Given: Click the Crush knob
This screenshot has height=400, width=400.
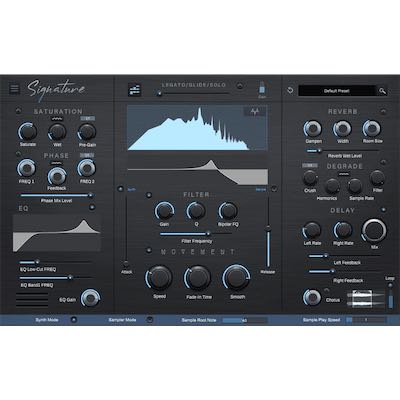Looking at the screenshot, I should coord(310,178).
